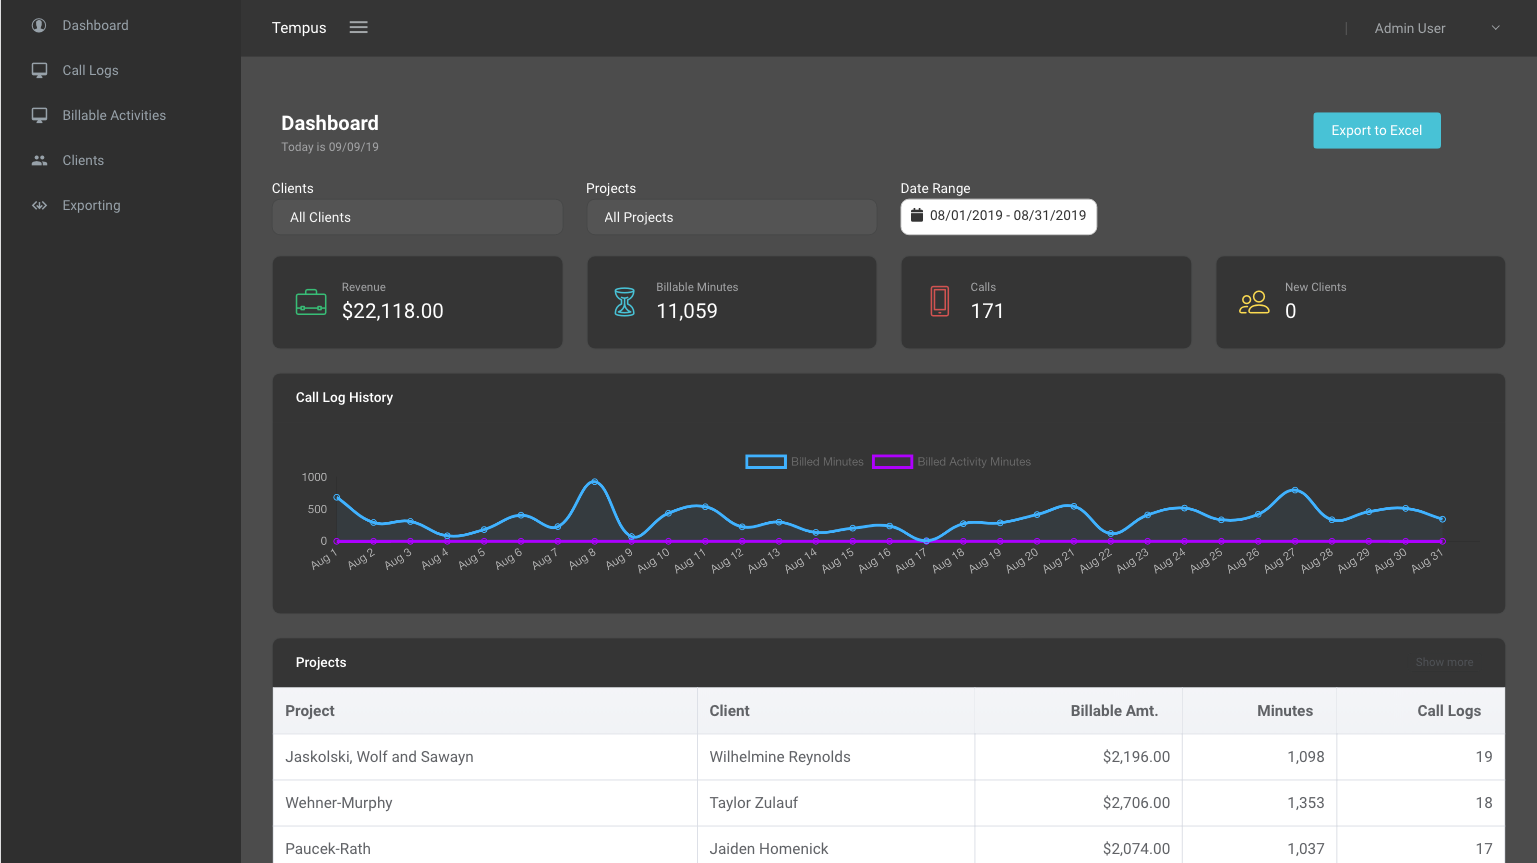This screenshot has width=1537, height=863.
Task: Click the Calls phone icon
Action: (x=939, y=301)
